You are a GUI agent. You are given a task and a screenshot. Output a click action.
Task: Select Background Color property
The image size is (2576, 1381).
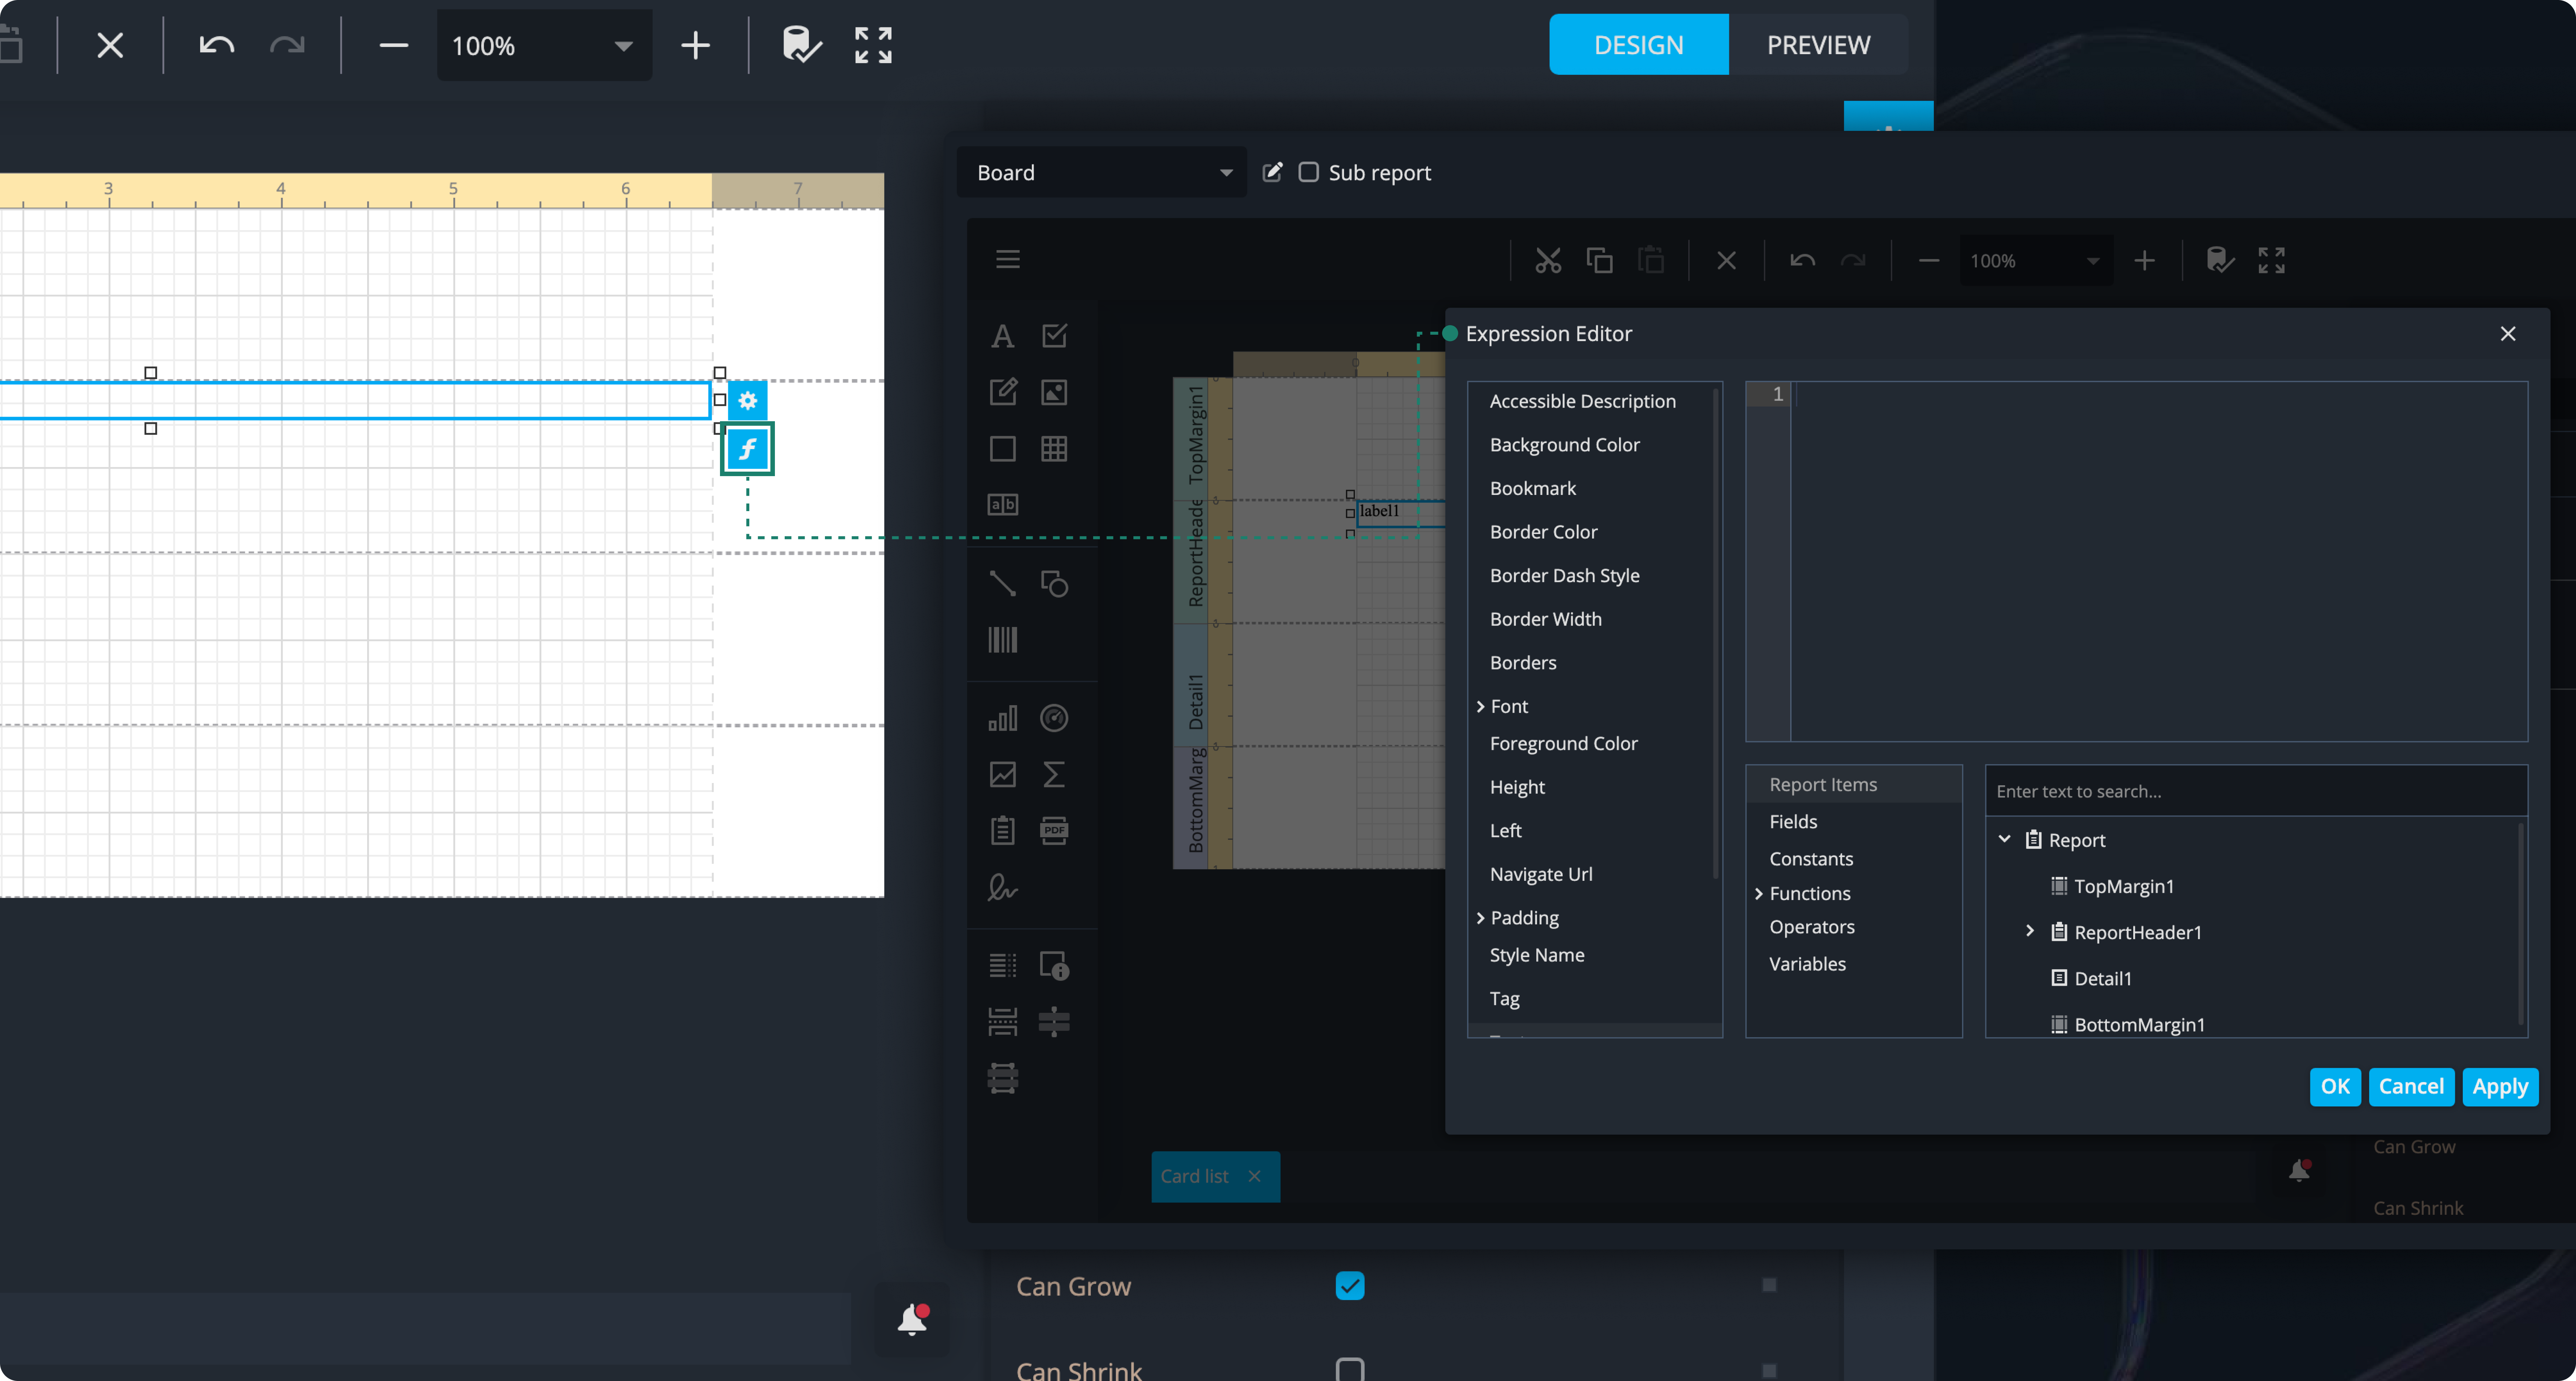[1564, 444]
